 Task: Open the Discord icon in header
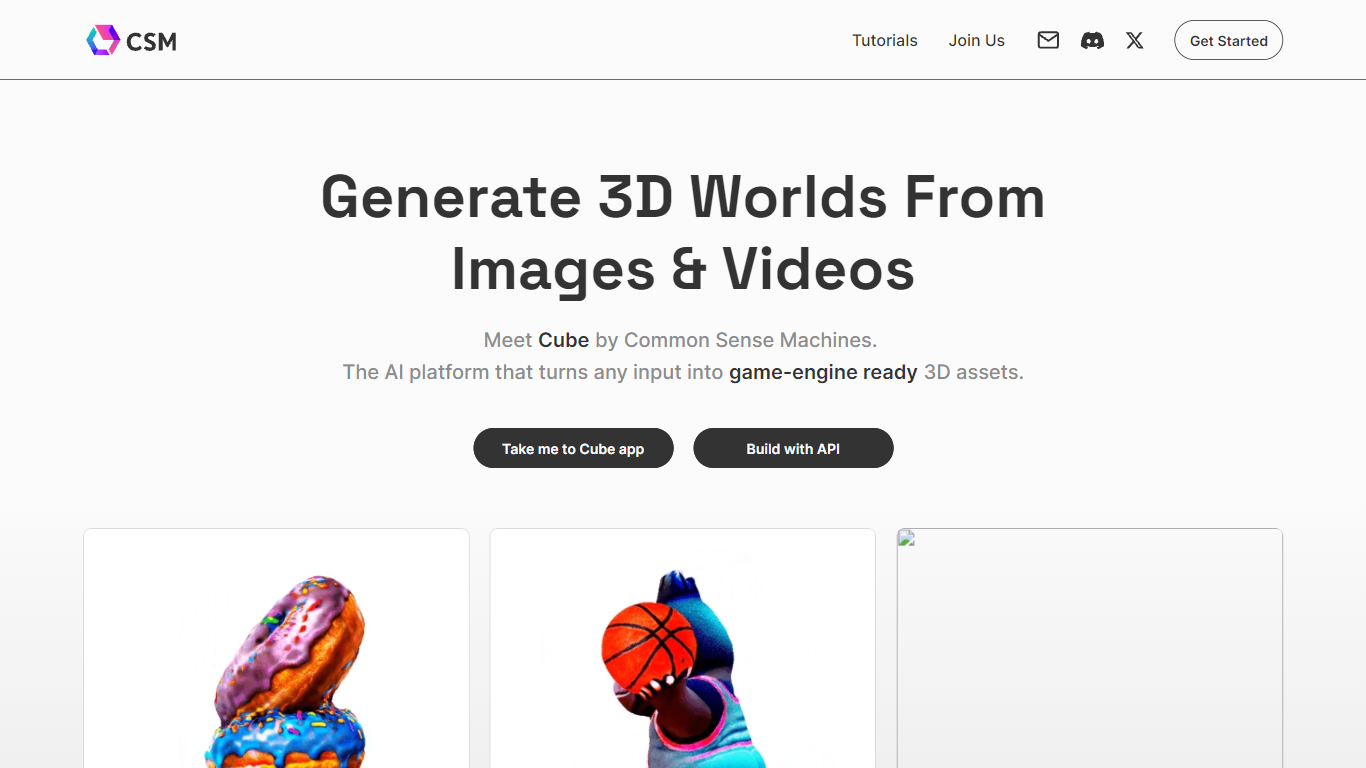(x=1092, y=41)
